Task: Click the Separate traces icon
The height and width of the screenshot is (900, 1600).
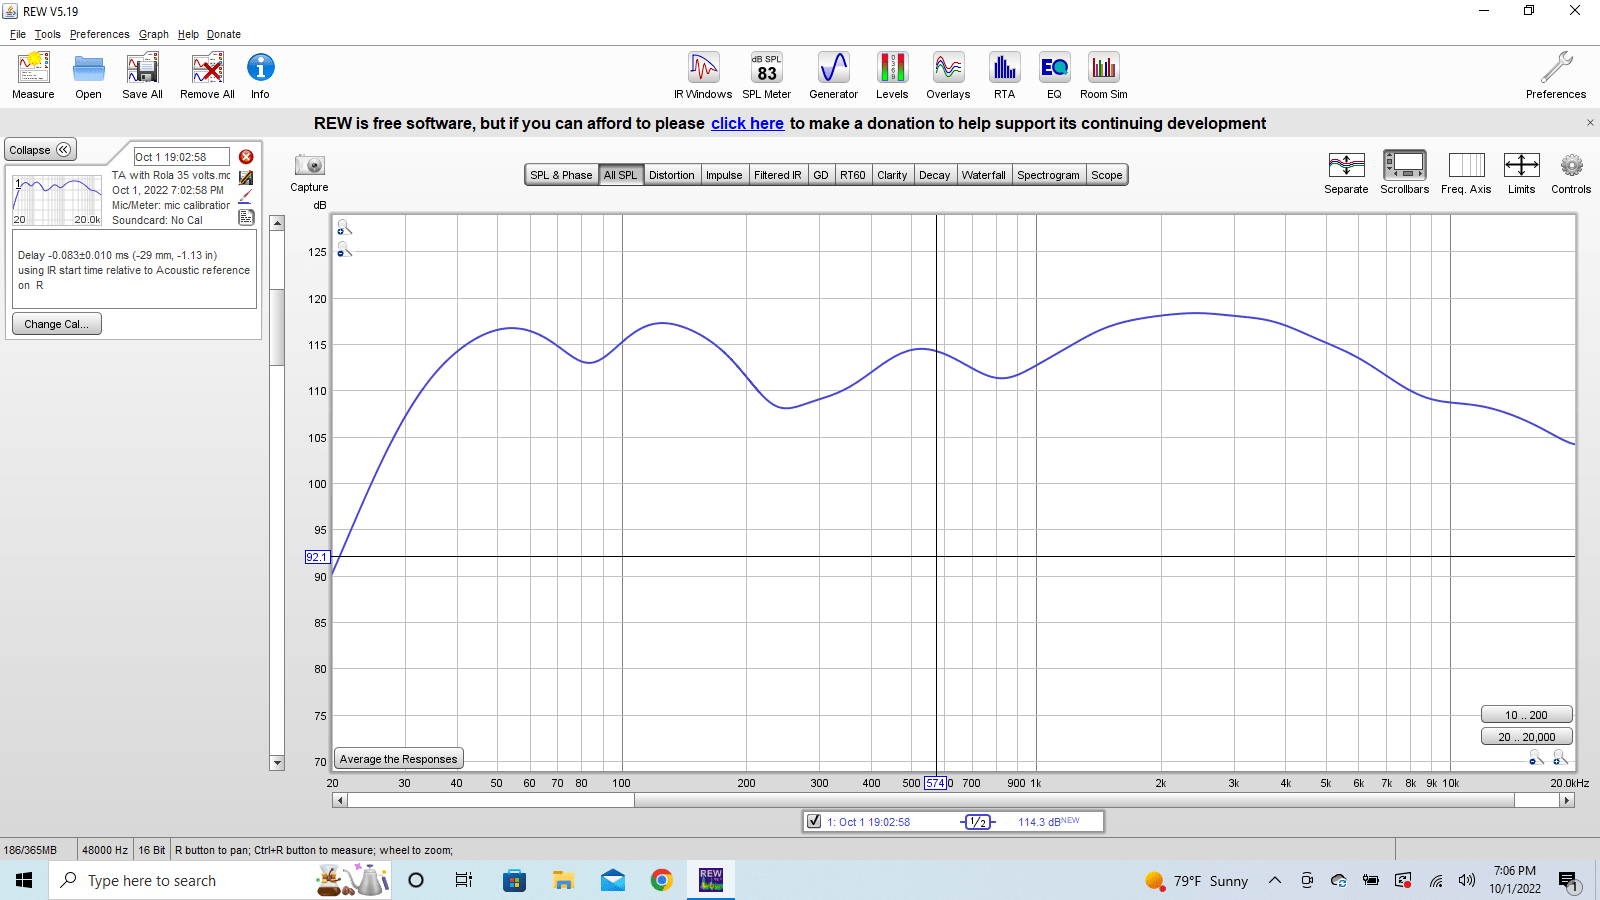Action: [1346, 172]
